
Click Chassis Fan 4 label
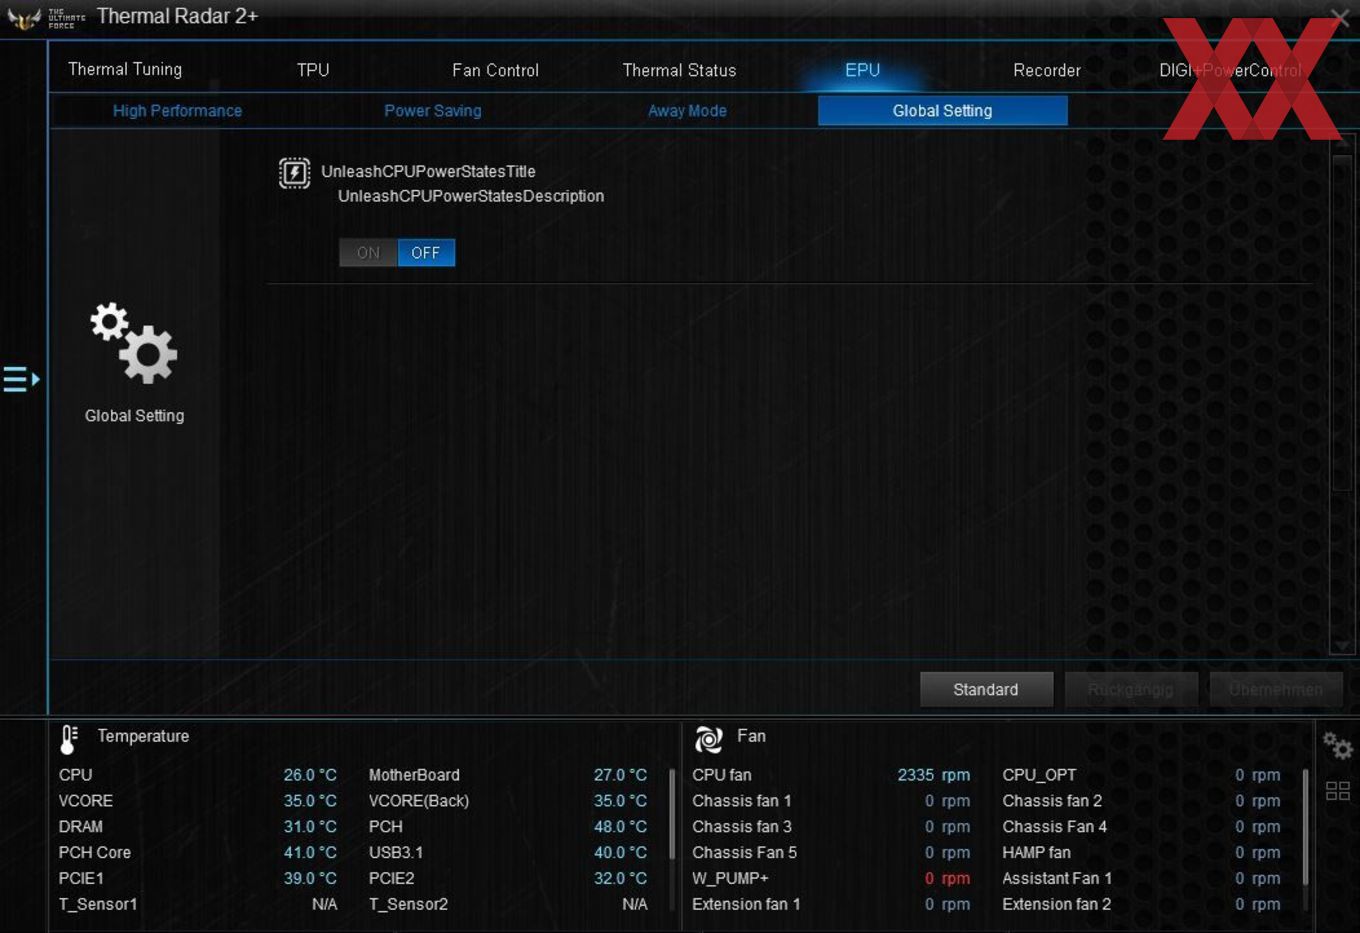click(x=1055, y=827)
